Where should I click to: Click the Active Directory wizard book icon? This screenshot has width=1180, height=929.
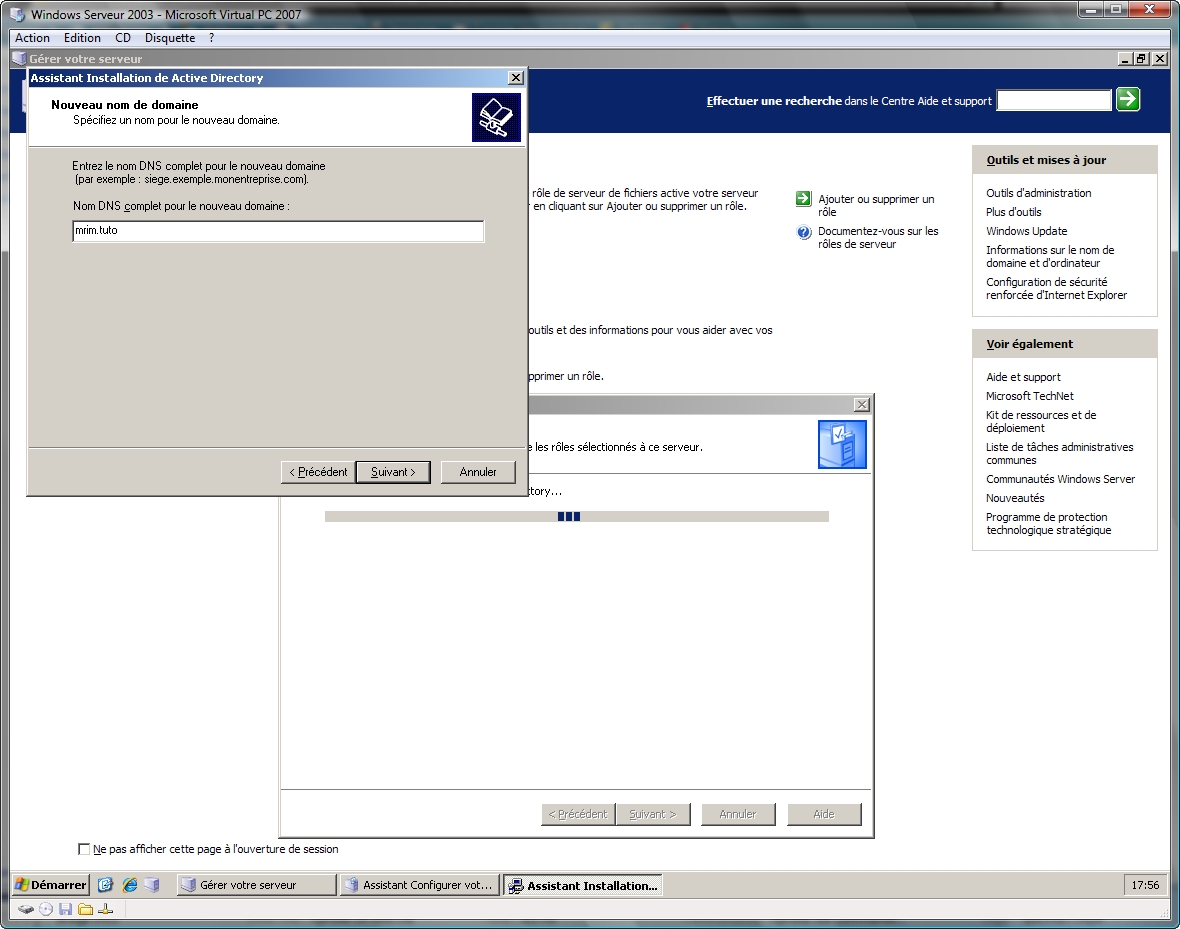pos(496,117)
